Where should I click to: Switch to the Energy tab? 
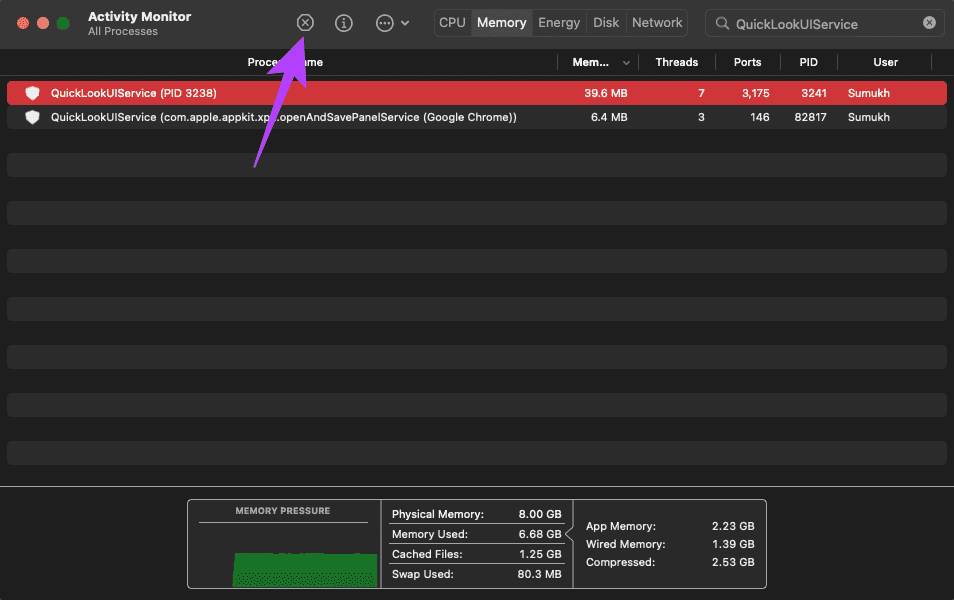[x=559, y=23]
